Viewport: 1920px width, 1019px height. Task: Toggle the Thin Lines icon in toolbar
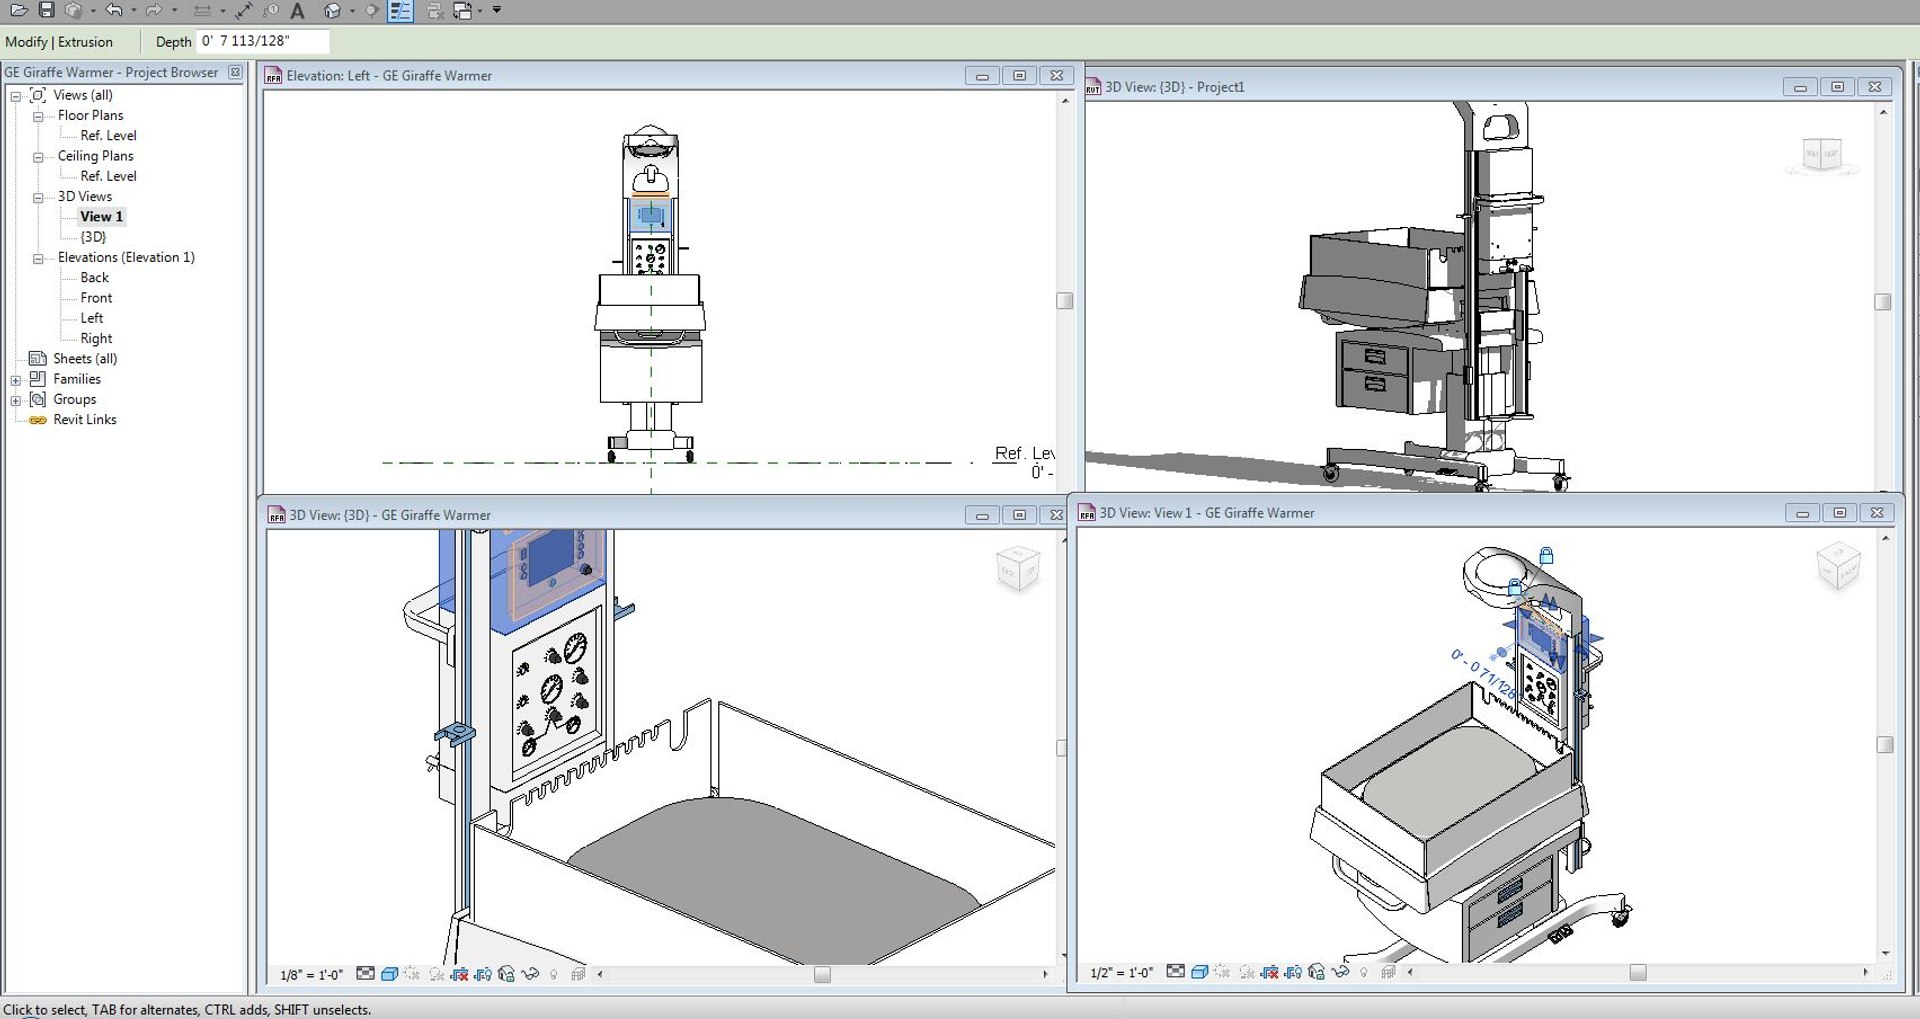(x=400, y=11)
